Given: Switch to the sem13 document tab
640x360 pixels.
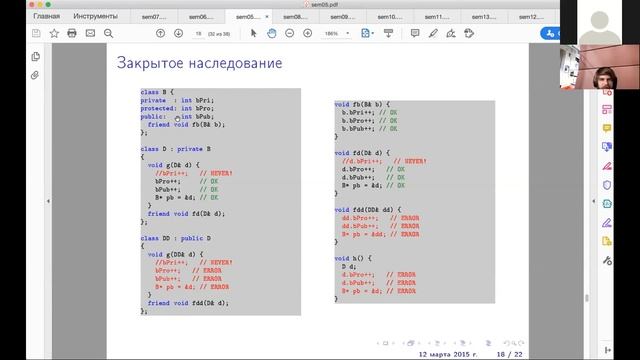Looking at the screenshot, I should tap(484, 17).
